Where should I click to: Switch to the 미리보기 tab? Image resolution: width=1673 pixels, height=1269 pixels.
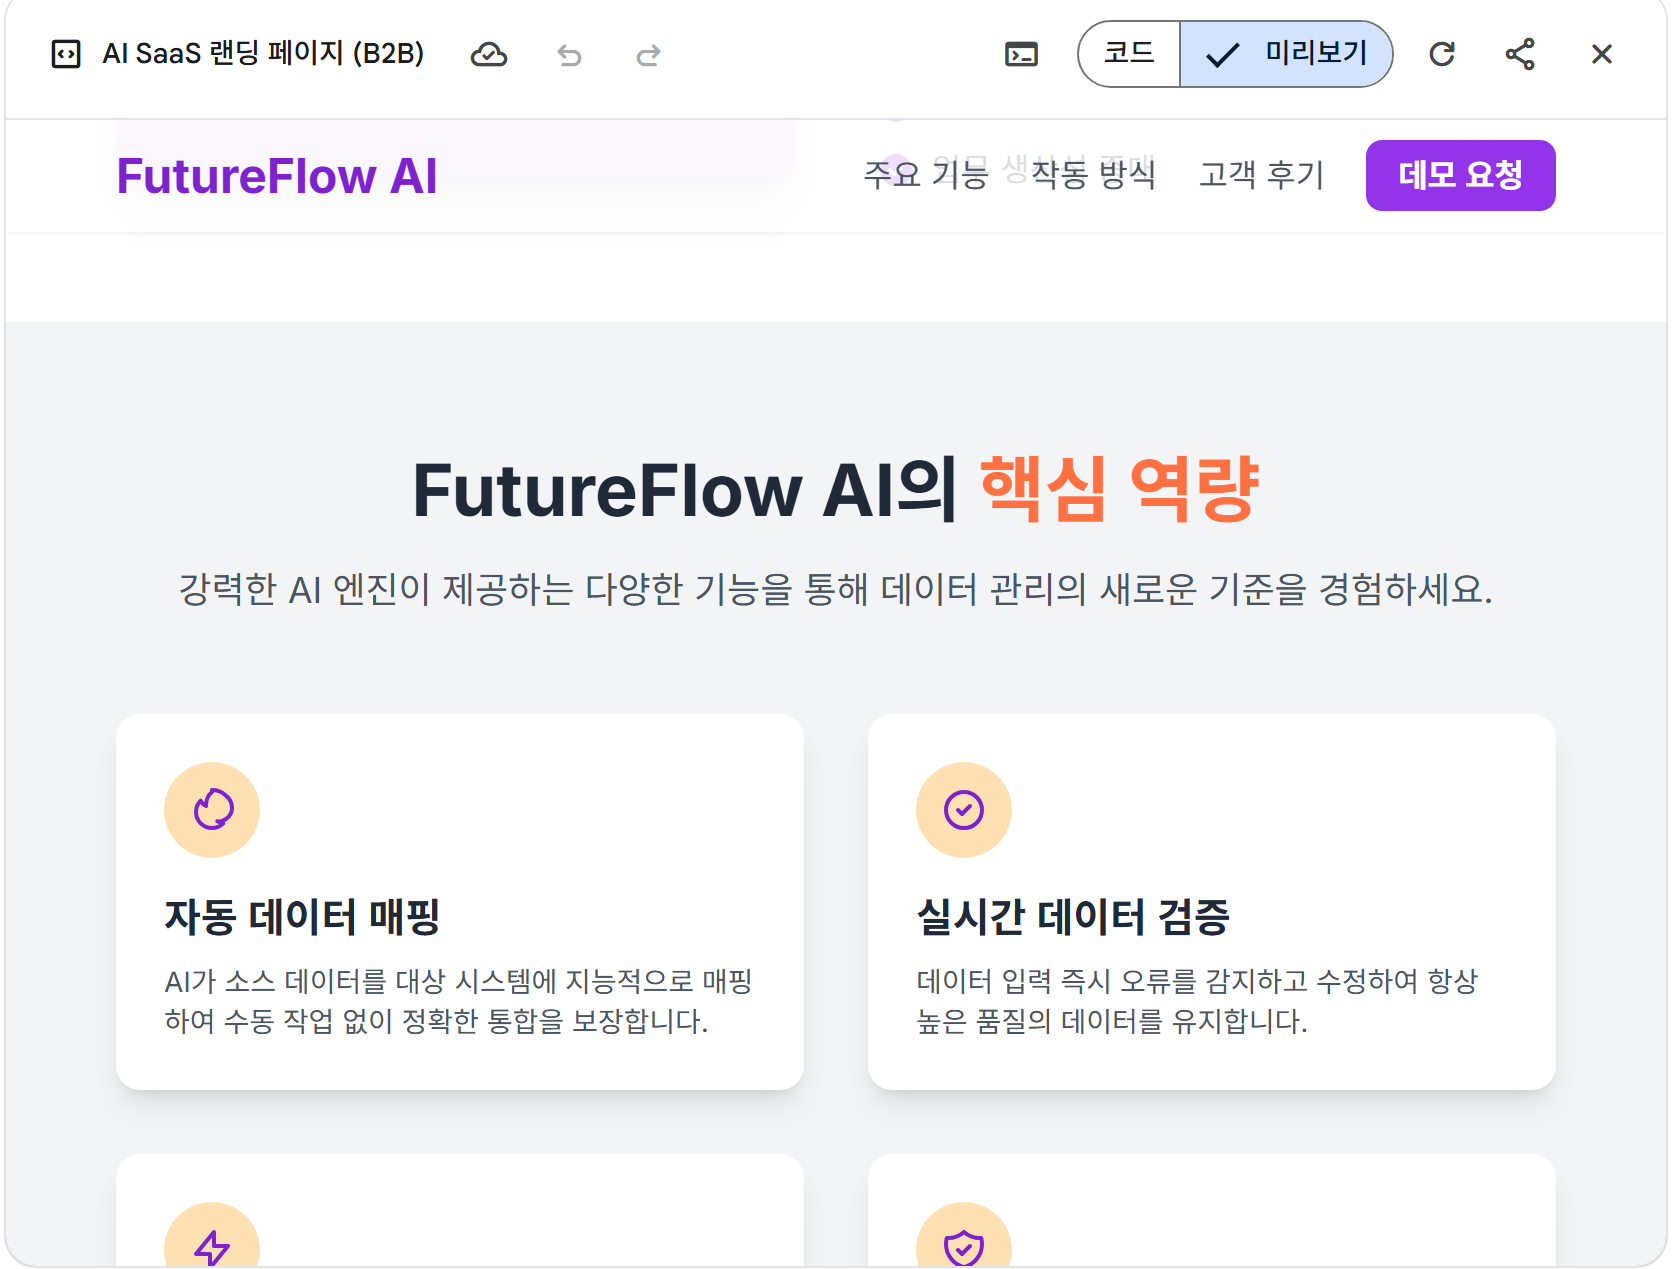point(1287,53)
